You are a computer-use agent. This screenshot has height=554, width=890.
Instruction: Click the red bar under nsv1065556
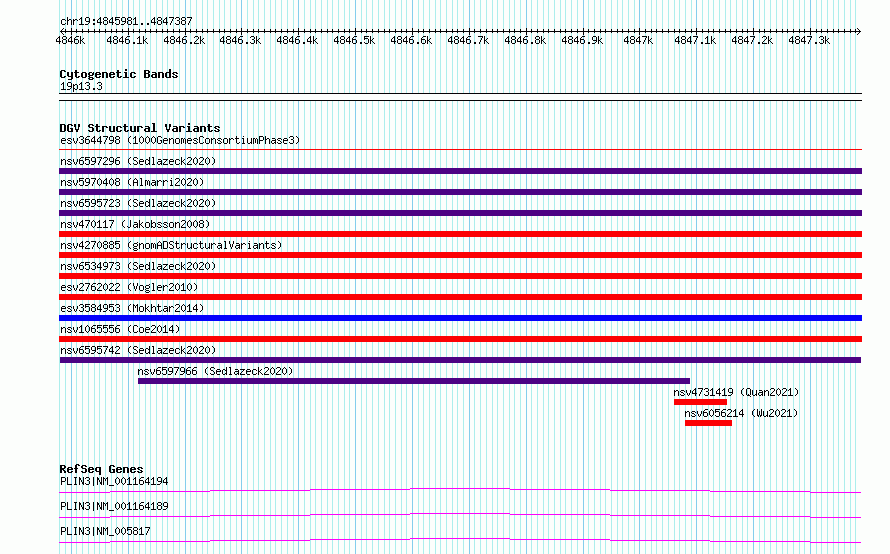pyautogui.click(x=460, y=339)
